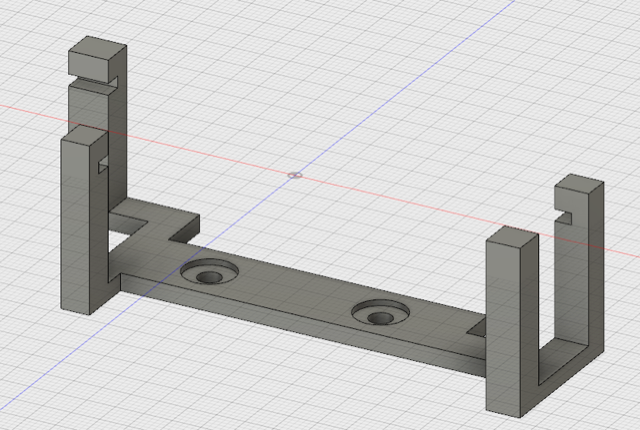Select the origin point marker at axes intersection
Screen dimensions: 640x430
(295, 175)
